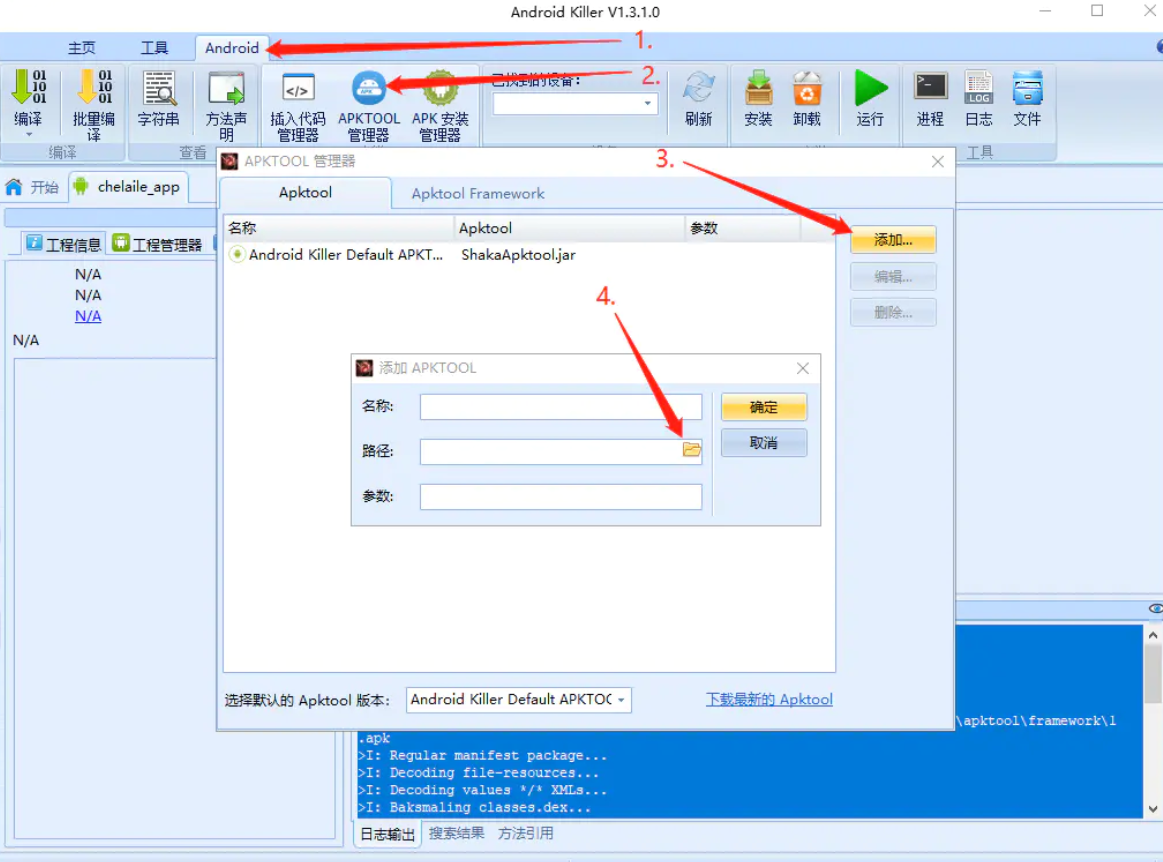Select the 方法引用 tab
The height and width of the screenshot is (862, 1163).
coord(525,833)
